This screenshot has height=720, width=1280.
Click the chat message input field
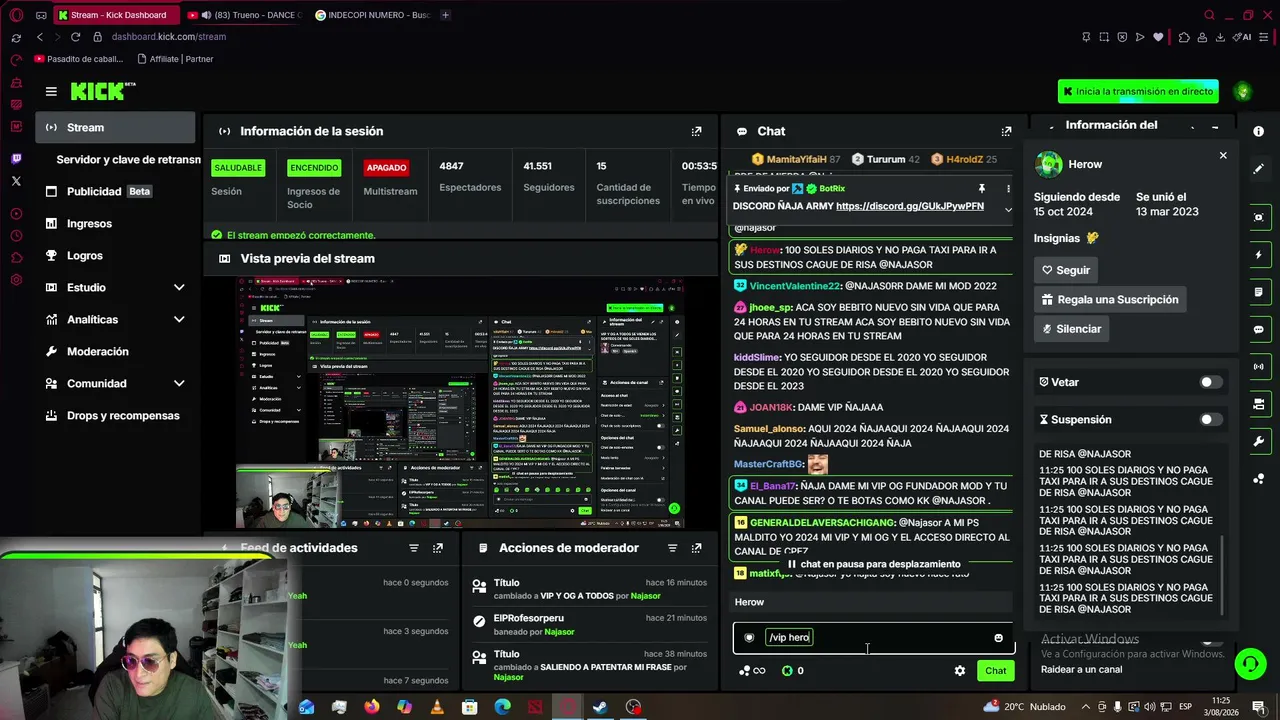coord(874,638)
